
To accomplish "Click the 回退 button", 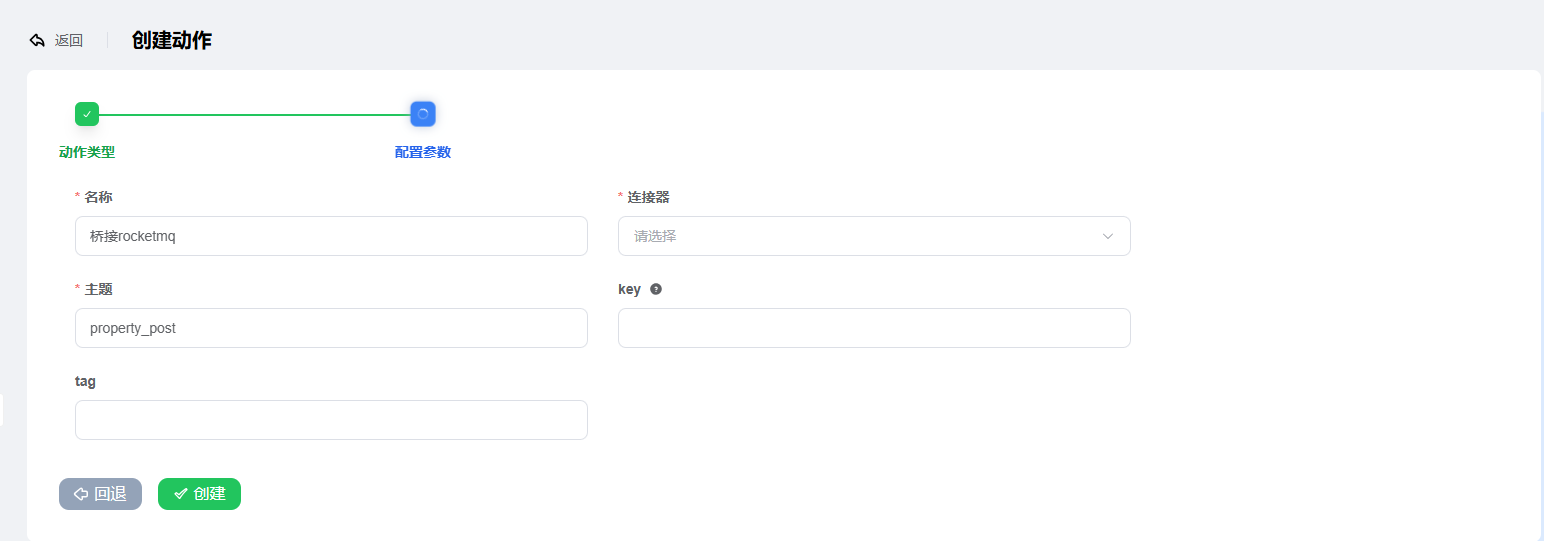I will (100, 494).
